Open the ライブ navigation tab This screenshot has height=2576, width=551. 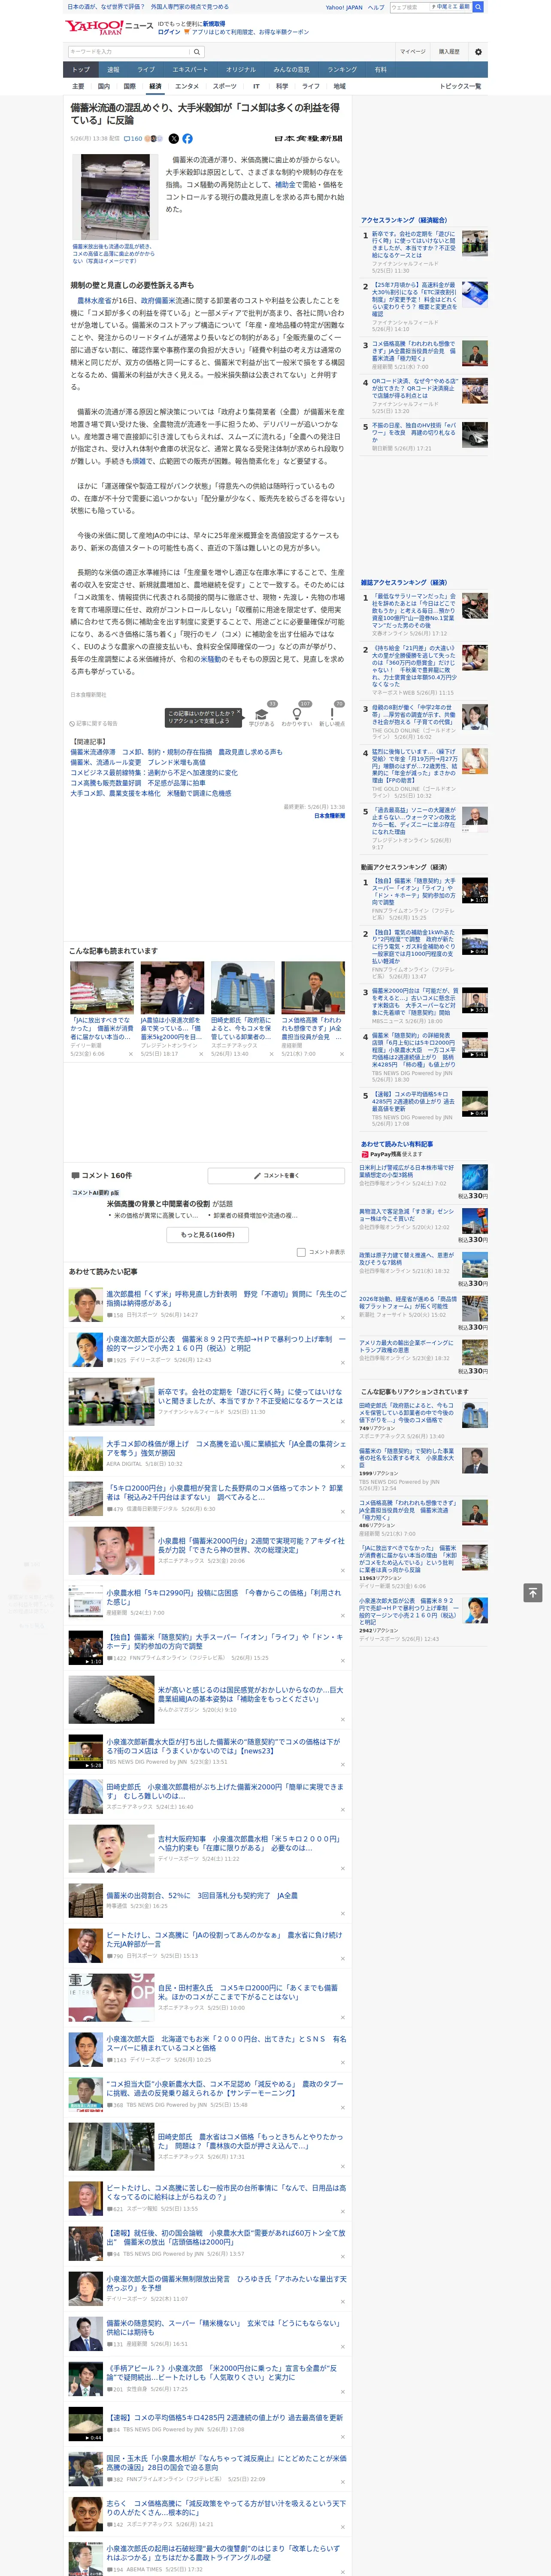coord(146,70)
